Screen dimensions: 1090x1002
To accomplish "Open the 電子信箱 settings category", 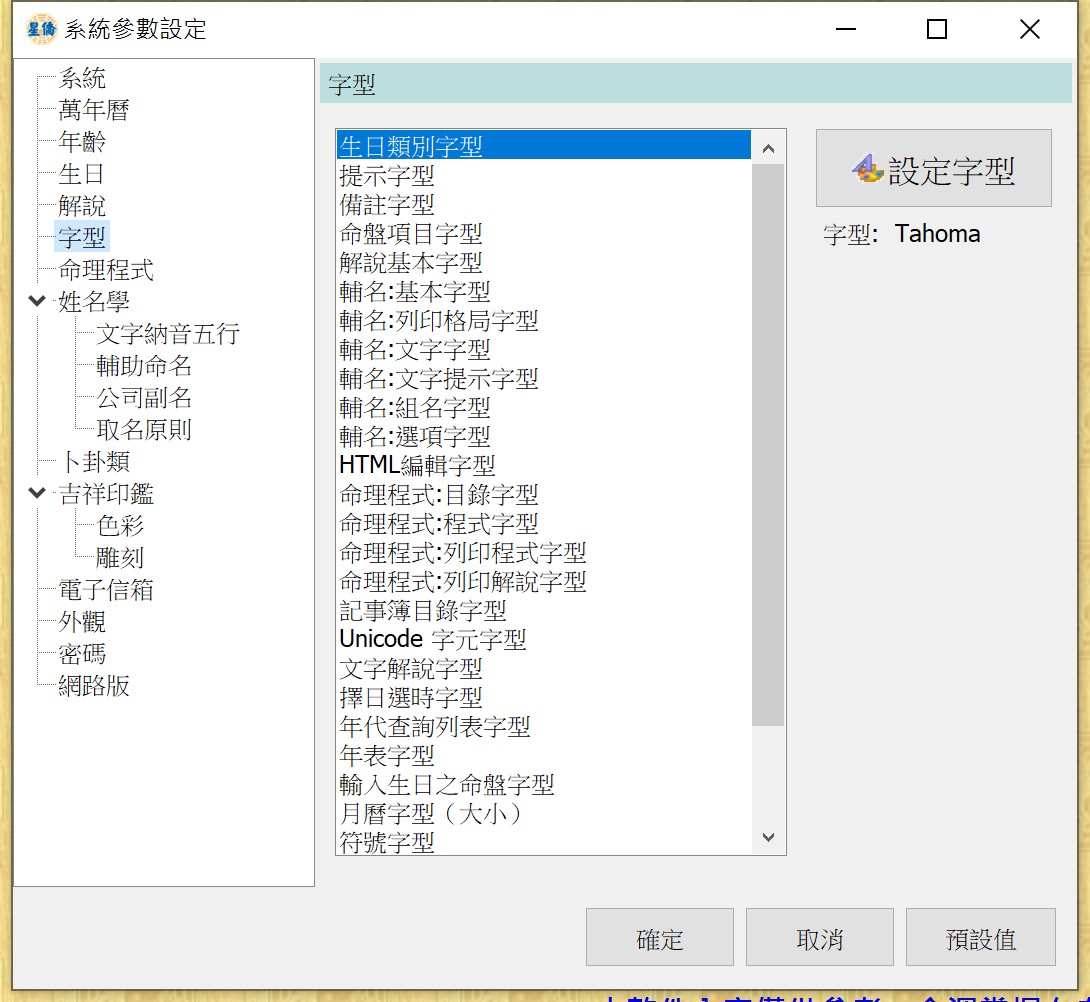I will click(105, 590).
